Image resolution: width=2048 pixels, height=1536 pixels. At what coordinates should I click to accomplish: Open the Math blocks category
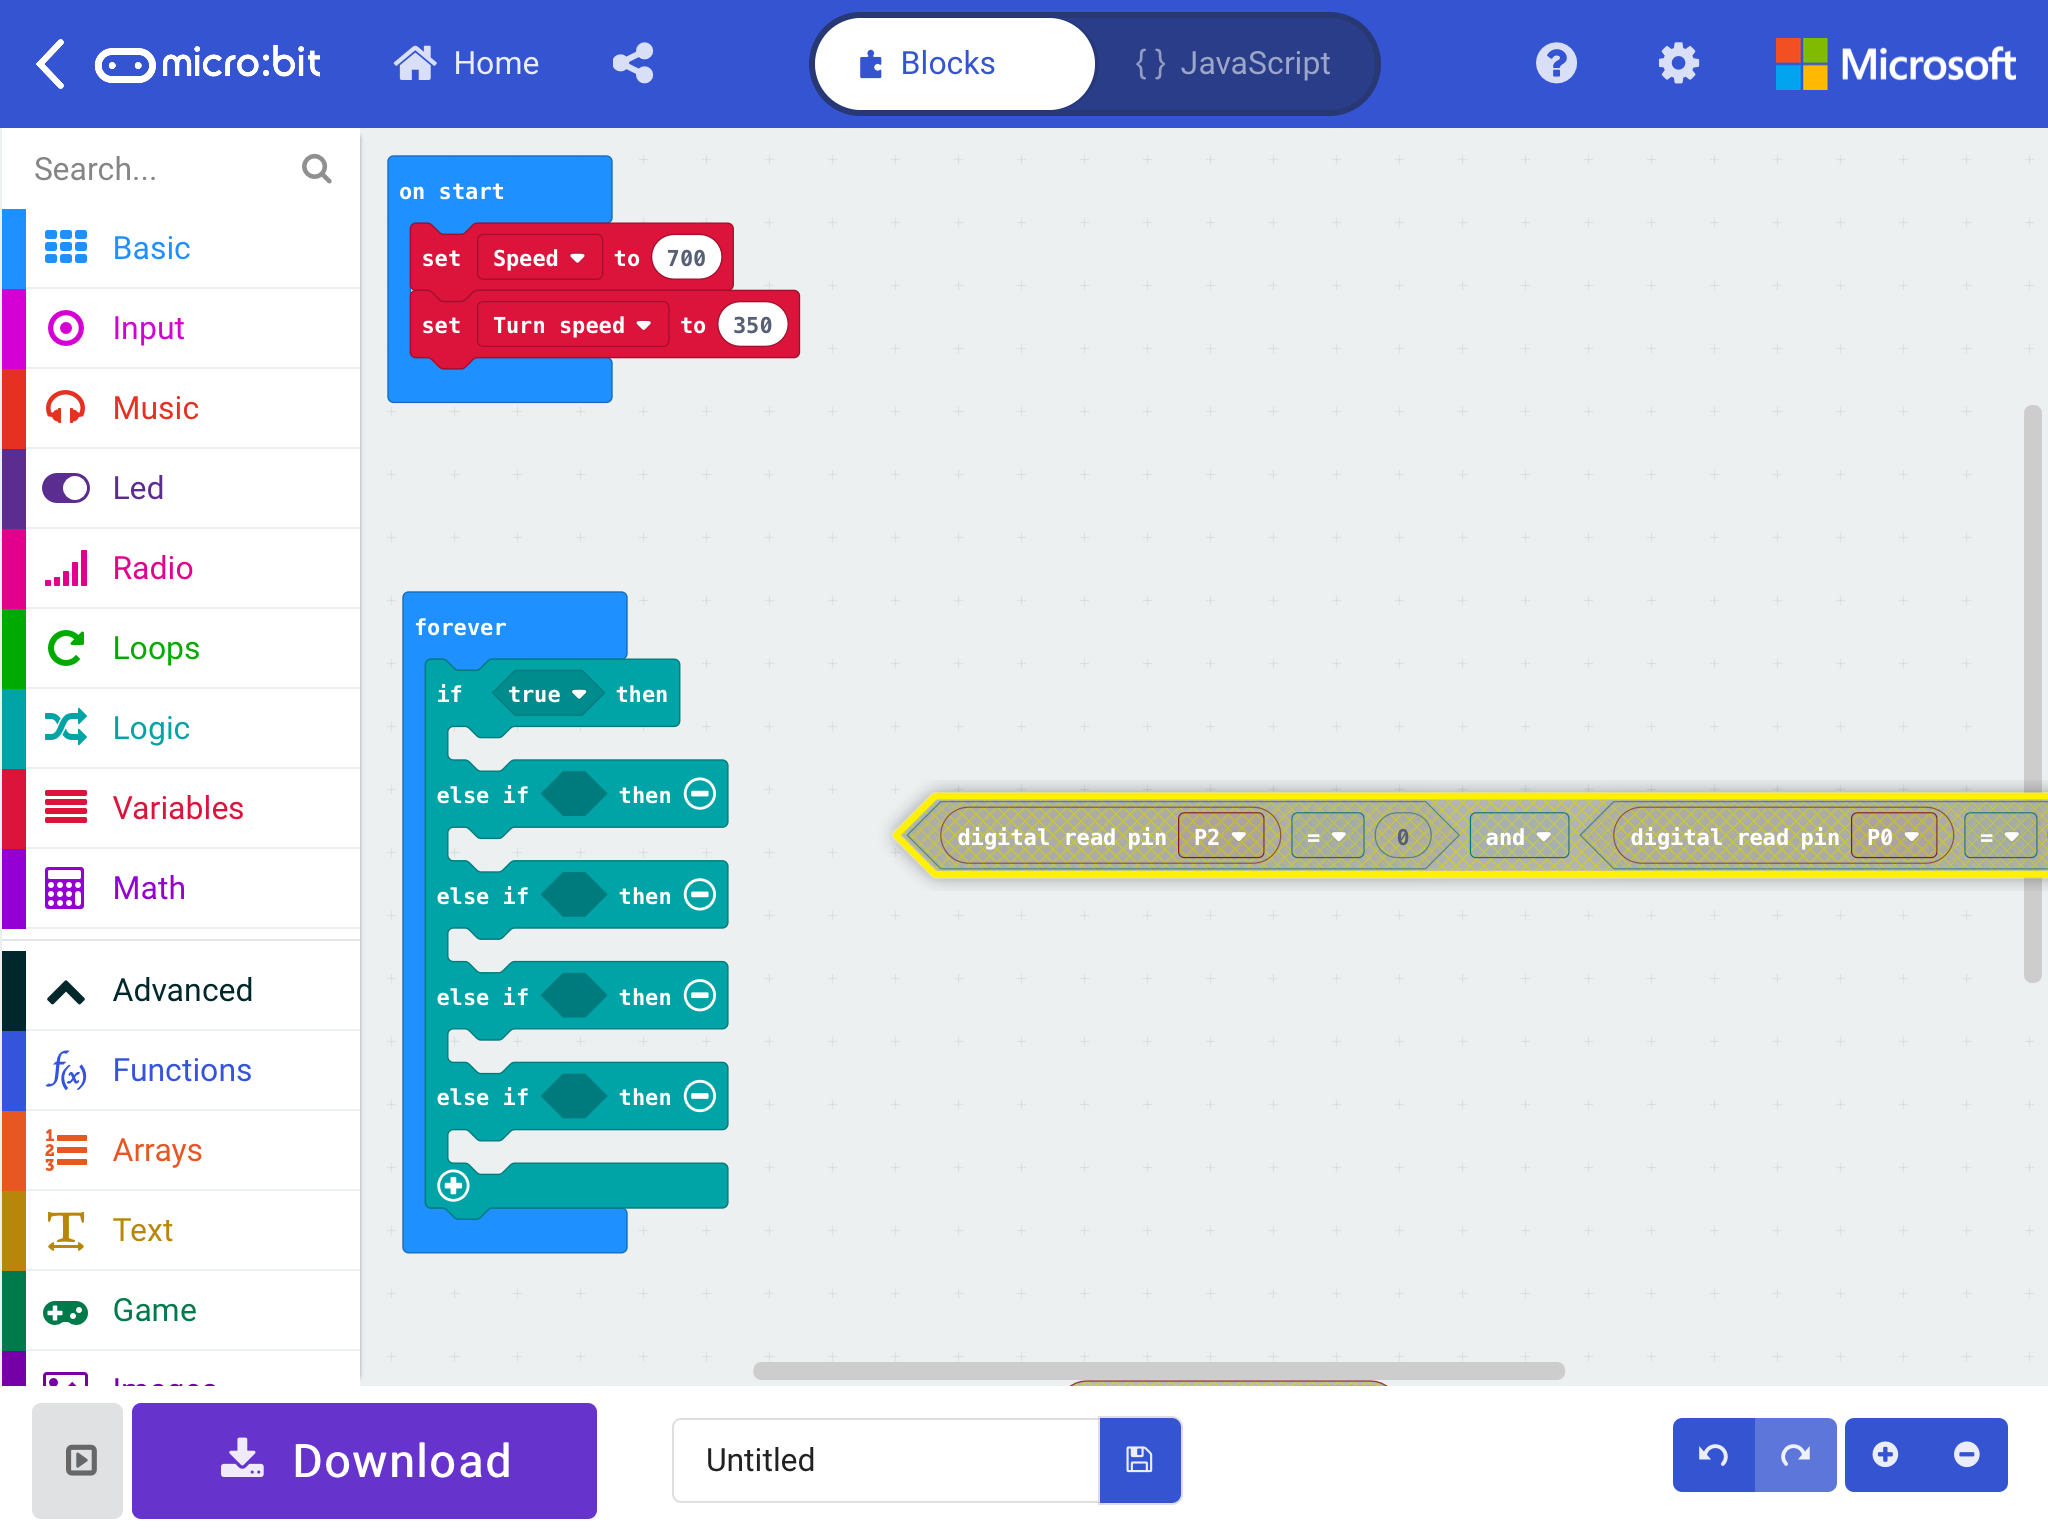148,887
